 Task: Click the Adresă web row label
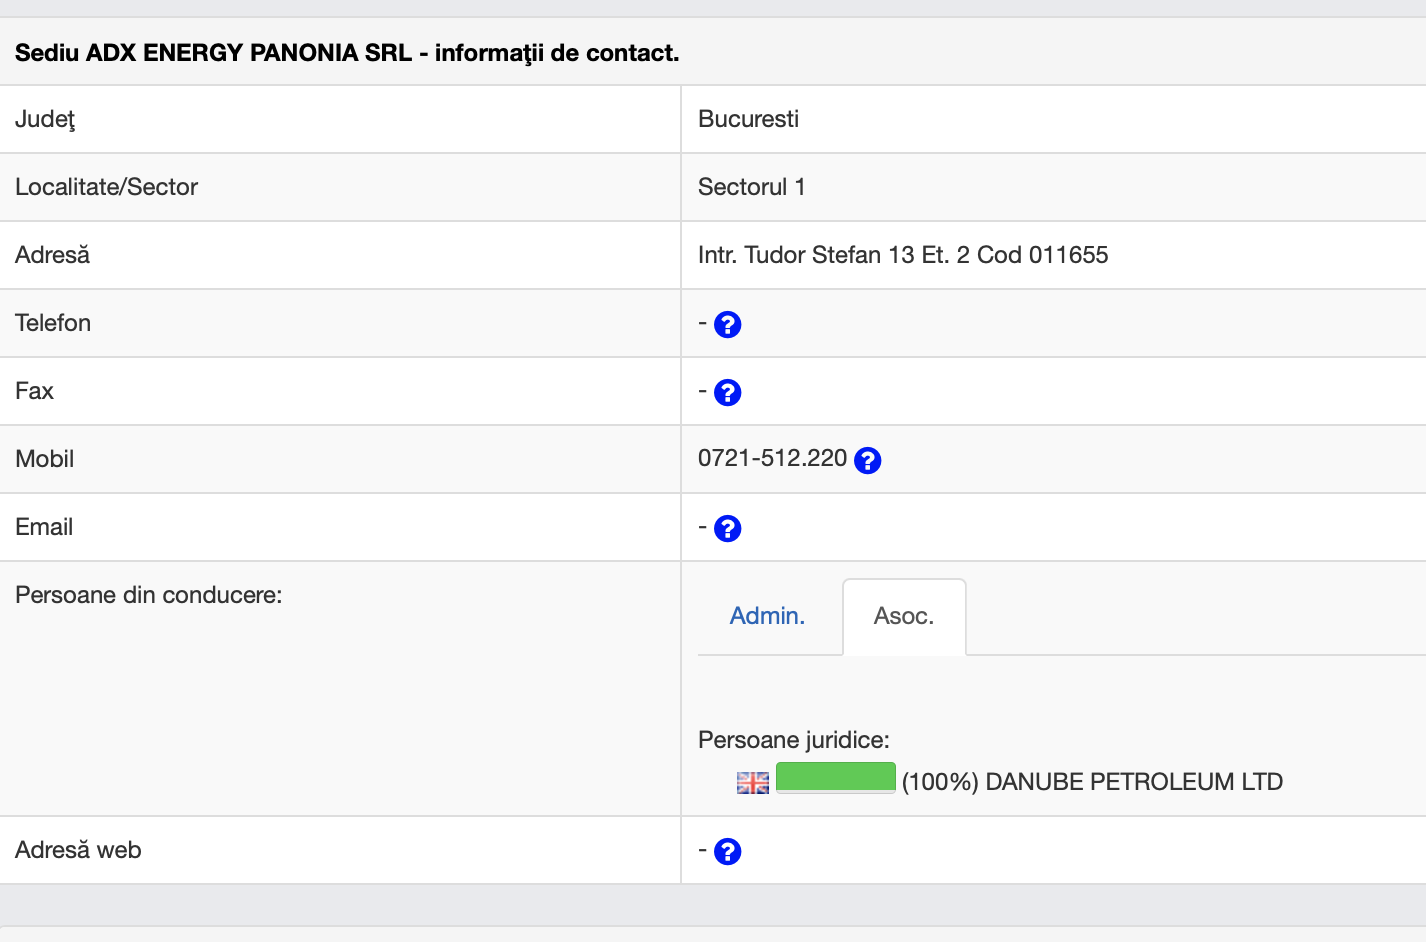[x=78, y=850]
